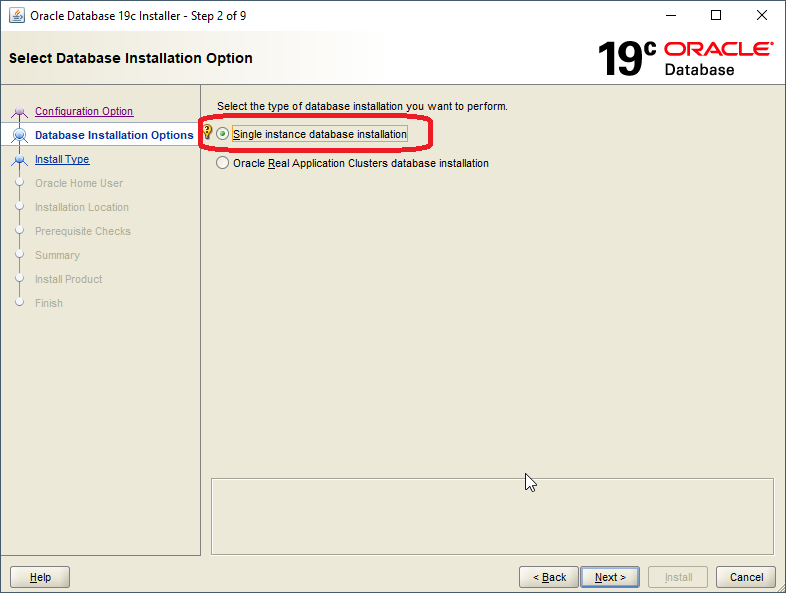Screen dimensions: 786x593
Task: Cancel the installer with Cancel button
Action: [746, 577]
